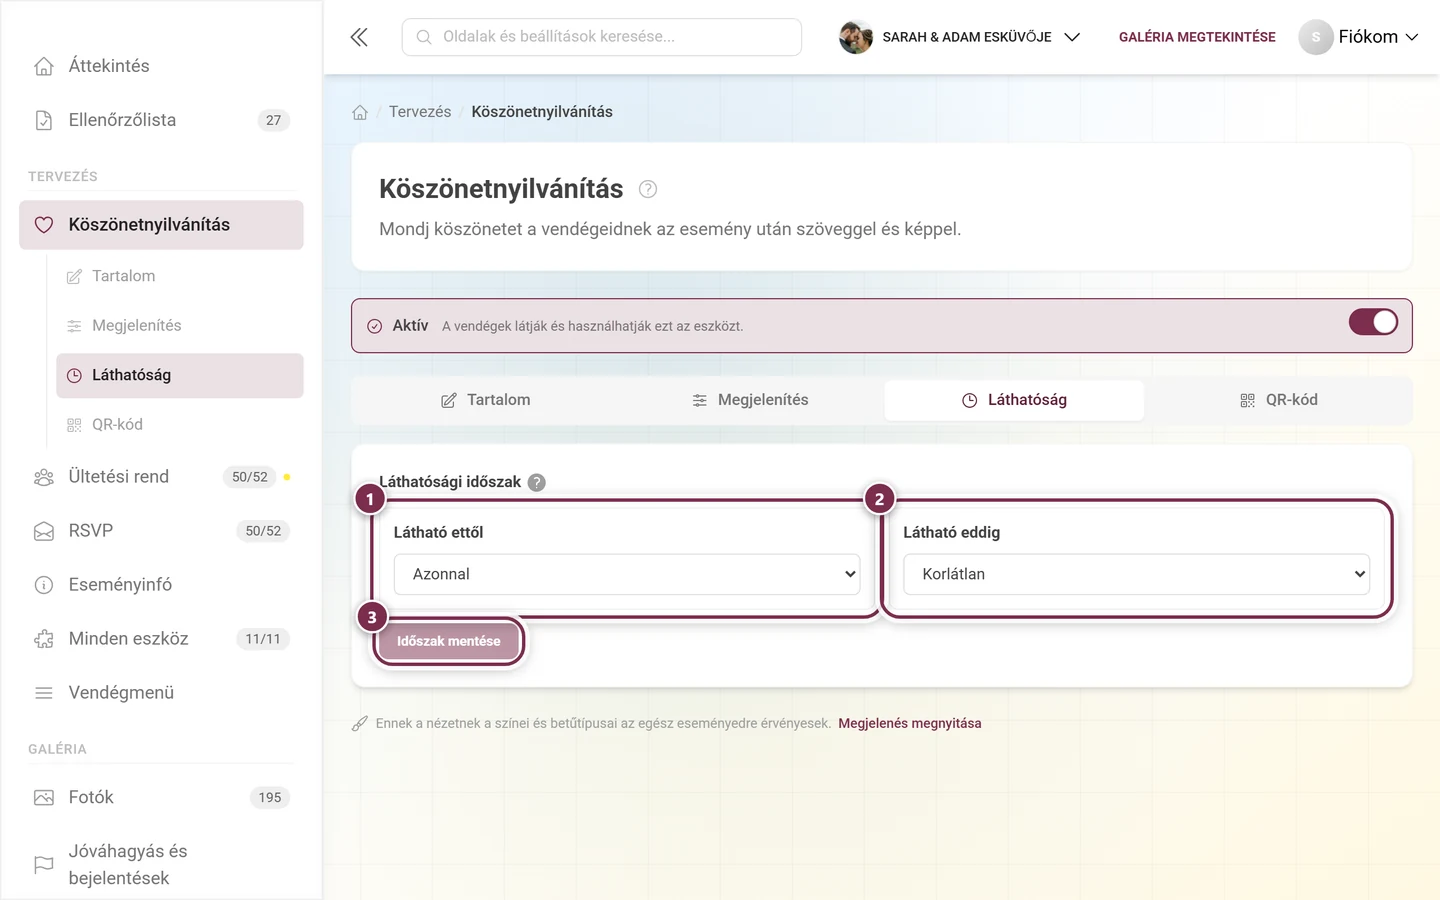1440x900 pixels.
Task: Click the Ültetési rend people icon
Action: 44,477
